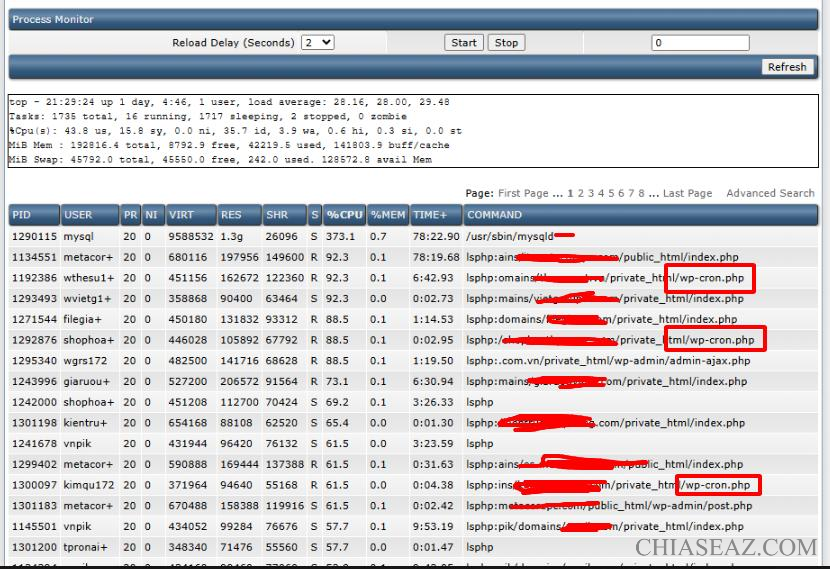Navigate to page 8 of results
The width and height of the screenshot is (830, 569).
pyautogui.click(x=640, y=193)
